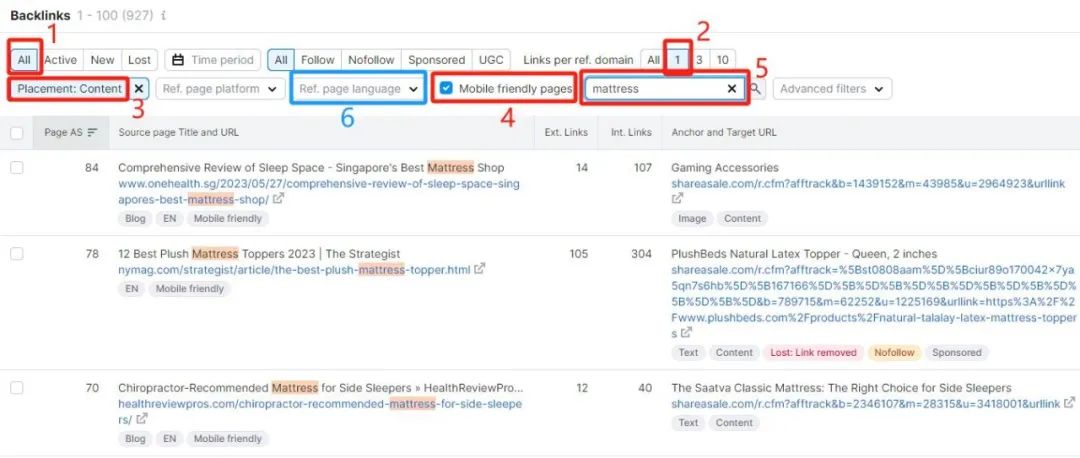The height and width of the screenshot is (458, 1080).
Task: Click external links count 105
Action: click(579, 254)
